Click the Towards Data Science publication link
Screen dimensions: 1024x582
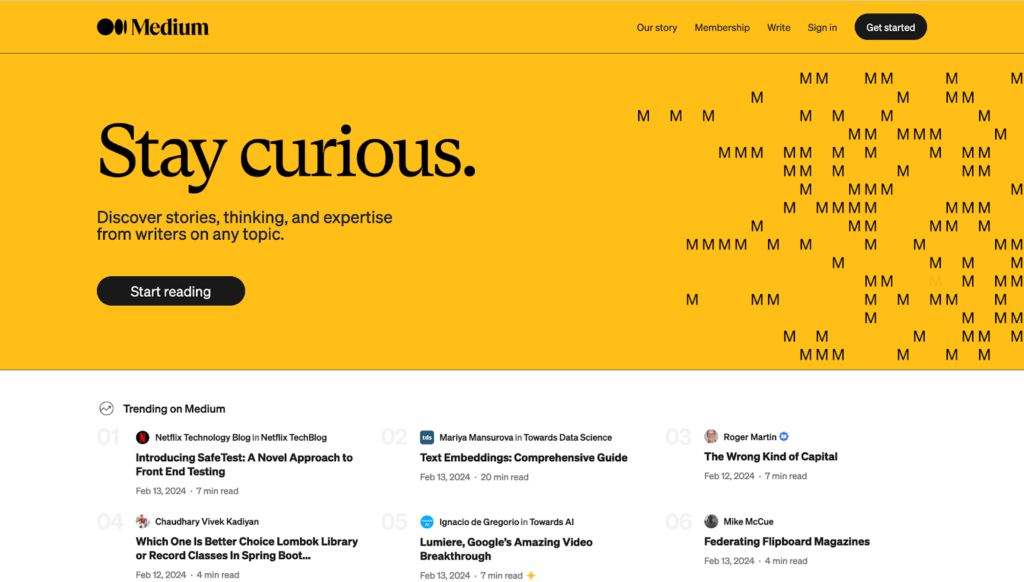pyautogui.click(x=568, y=438)
